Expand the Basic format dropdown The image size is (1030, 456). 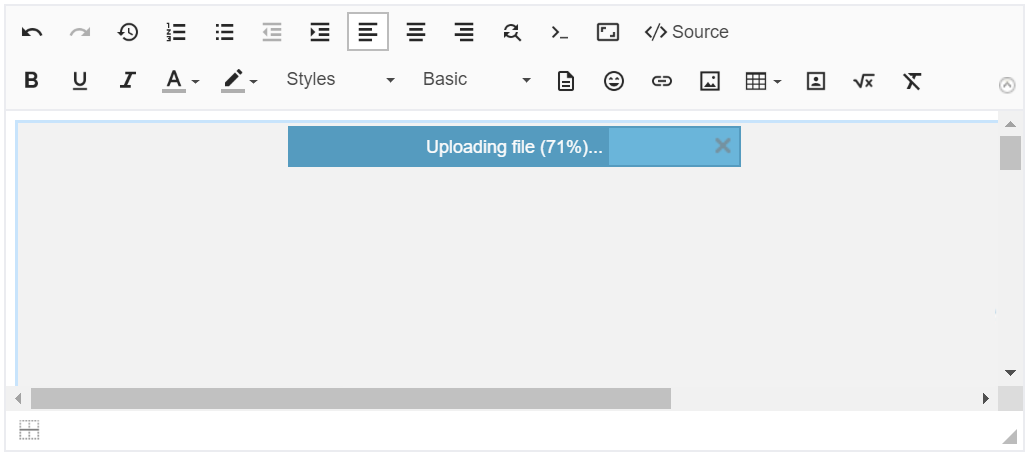(x=476, y=80)
